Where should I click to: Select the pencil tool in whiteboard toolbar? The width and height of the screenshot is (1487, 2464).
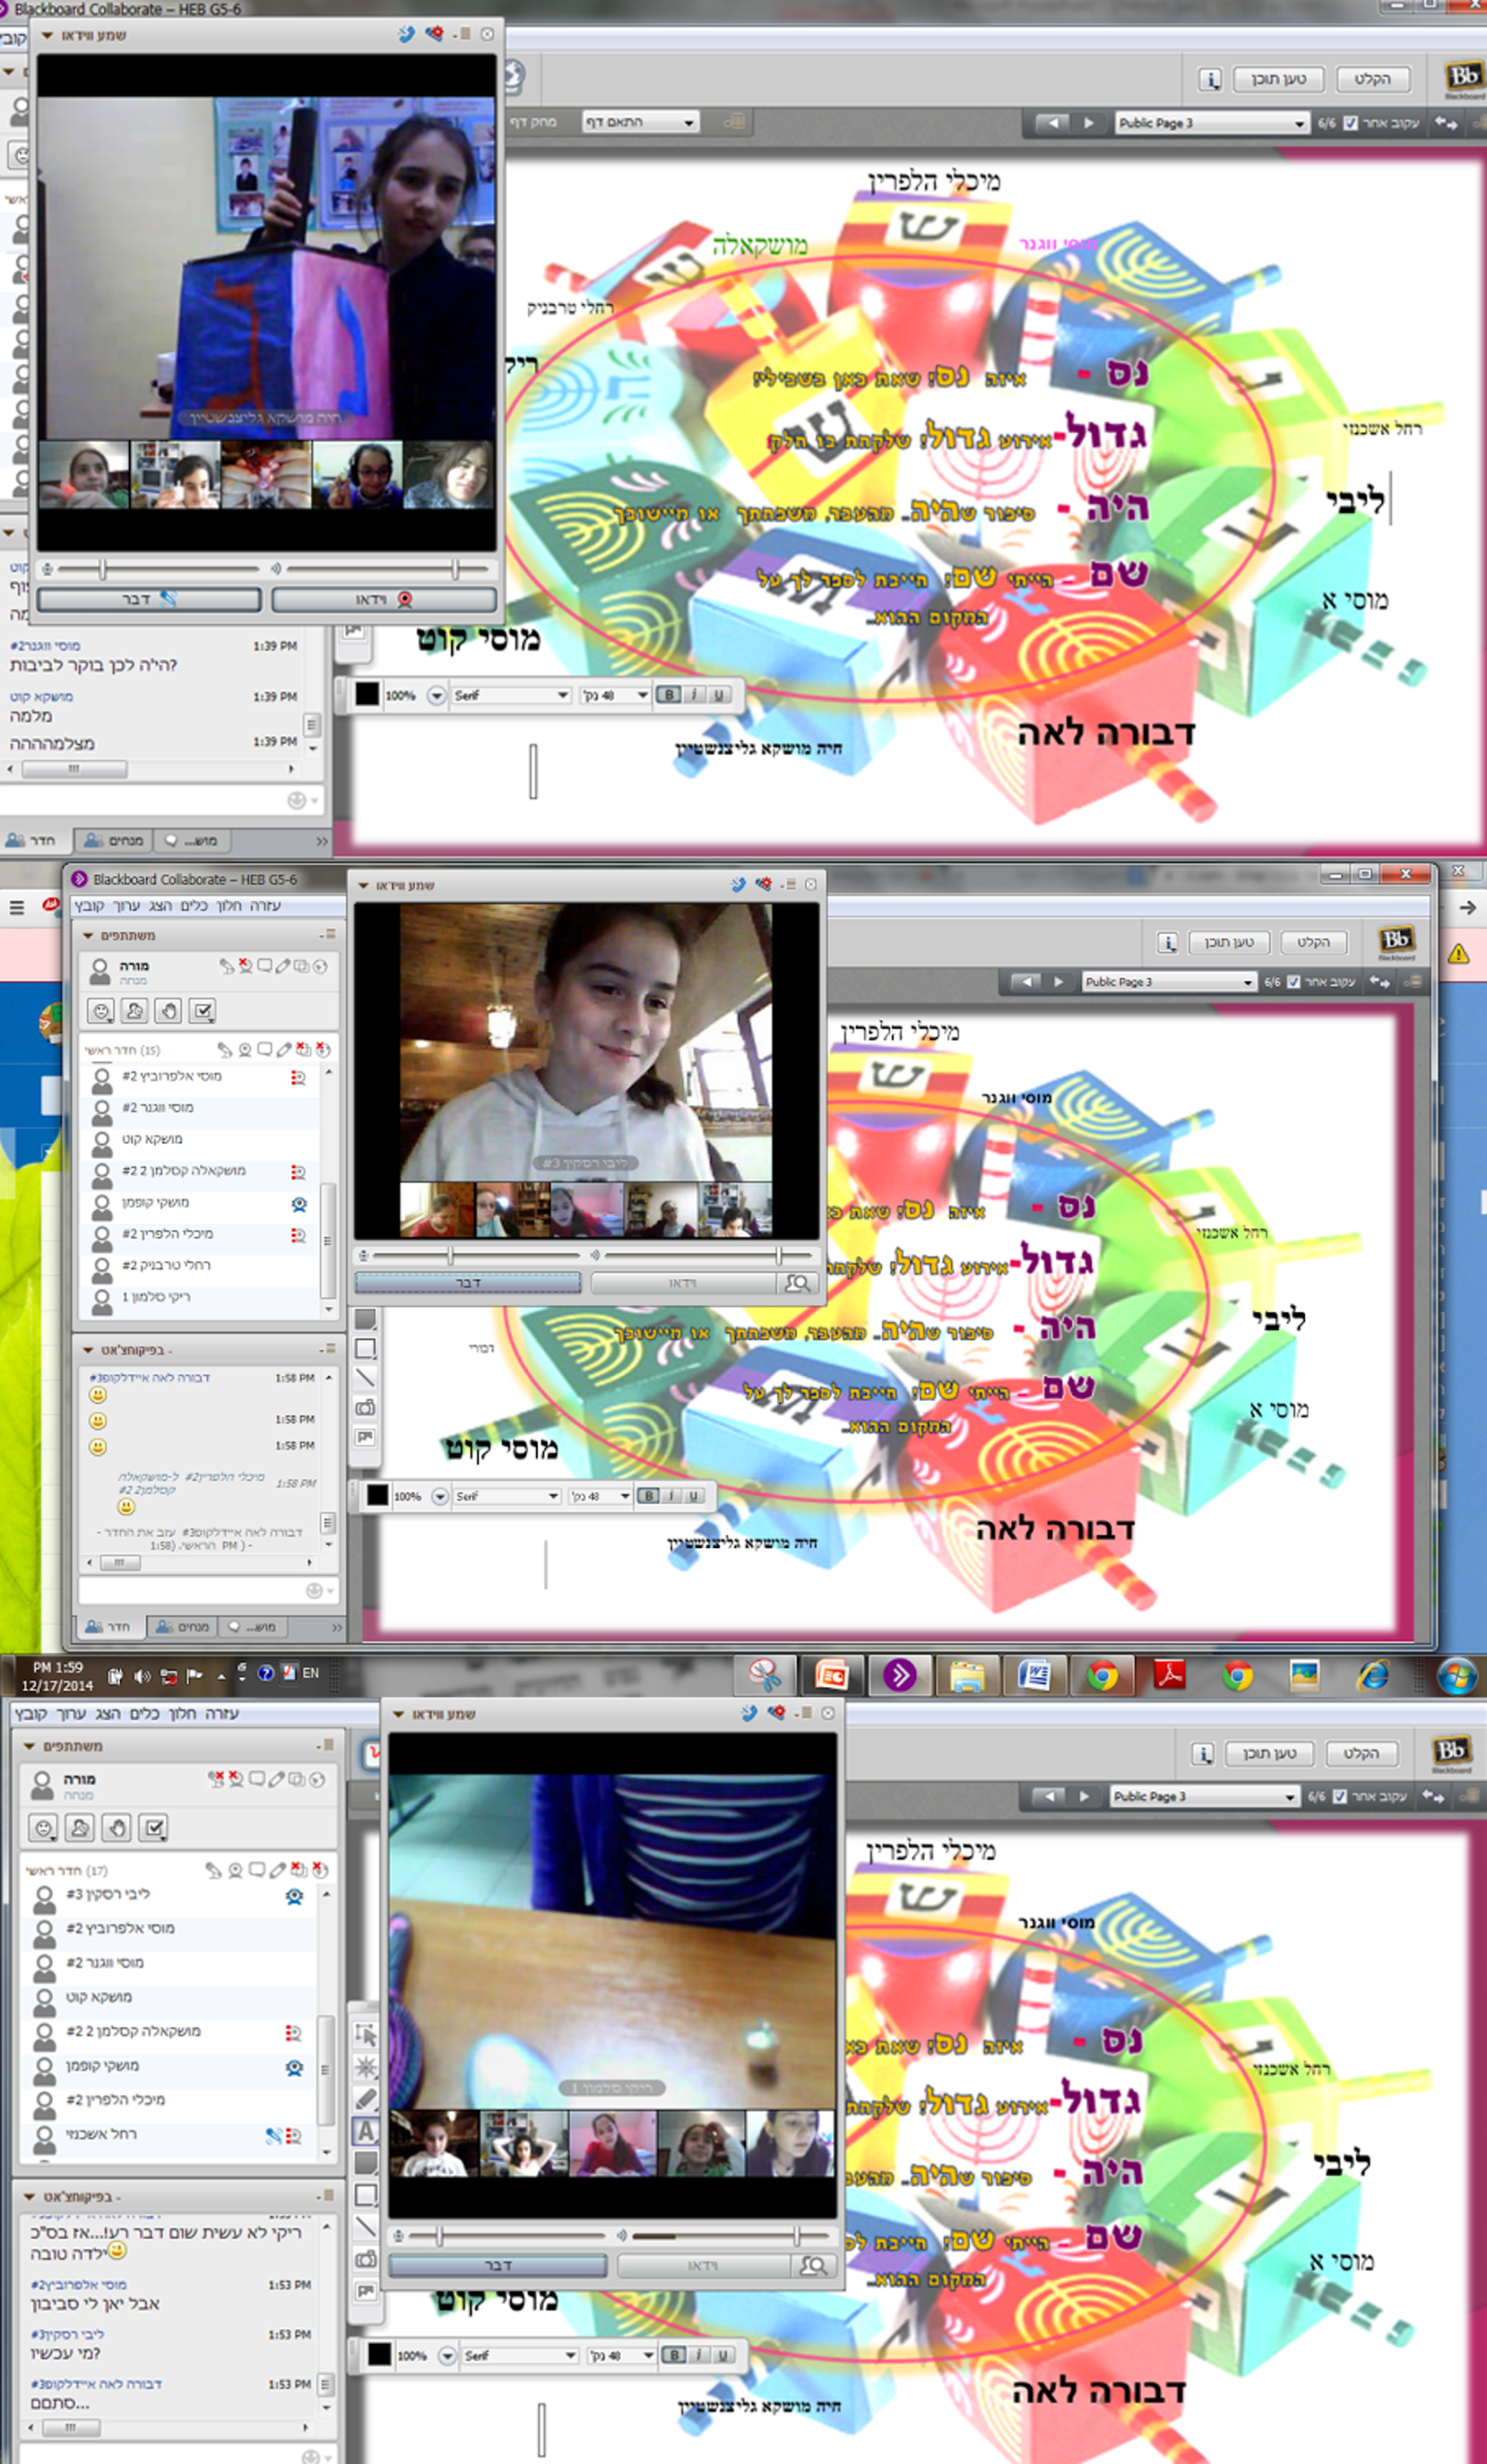366,2098
